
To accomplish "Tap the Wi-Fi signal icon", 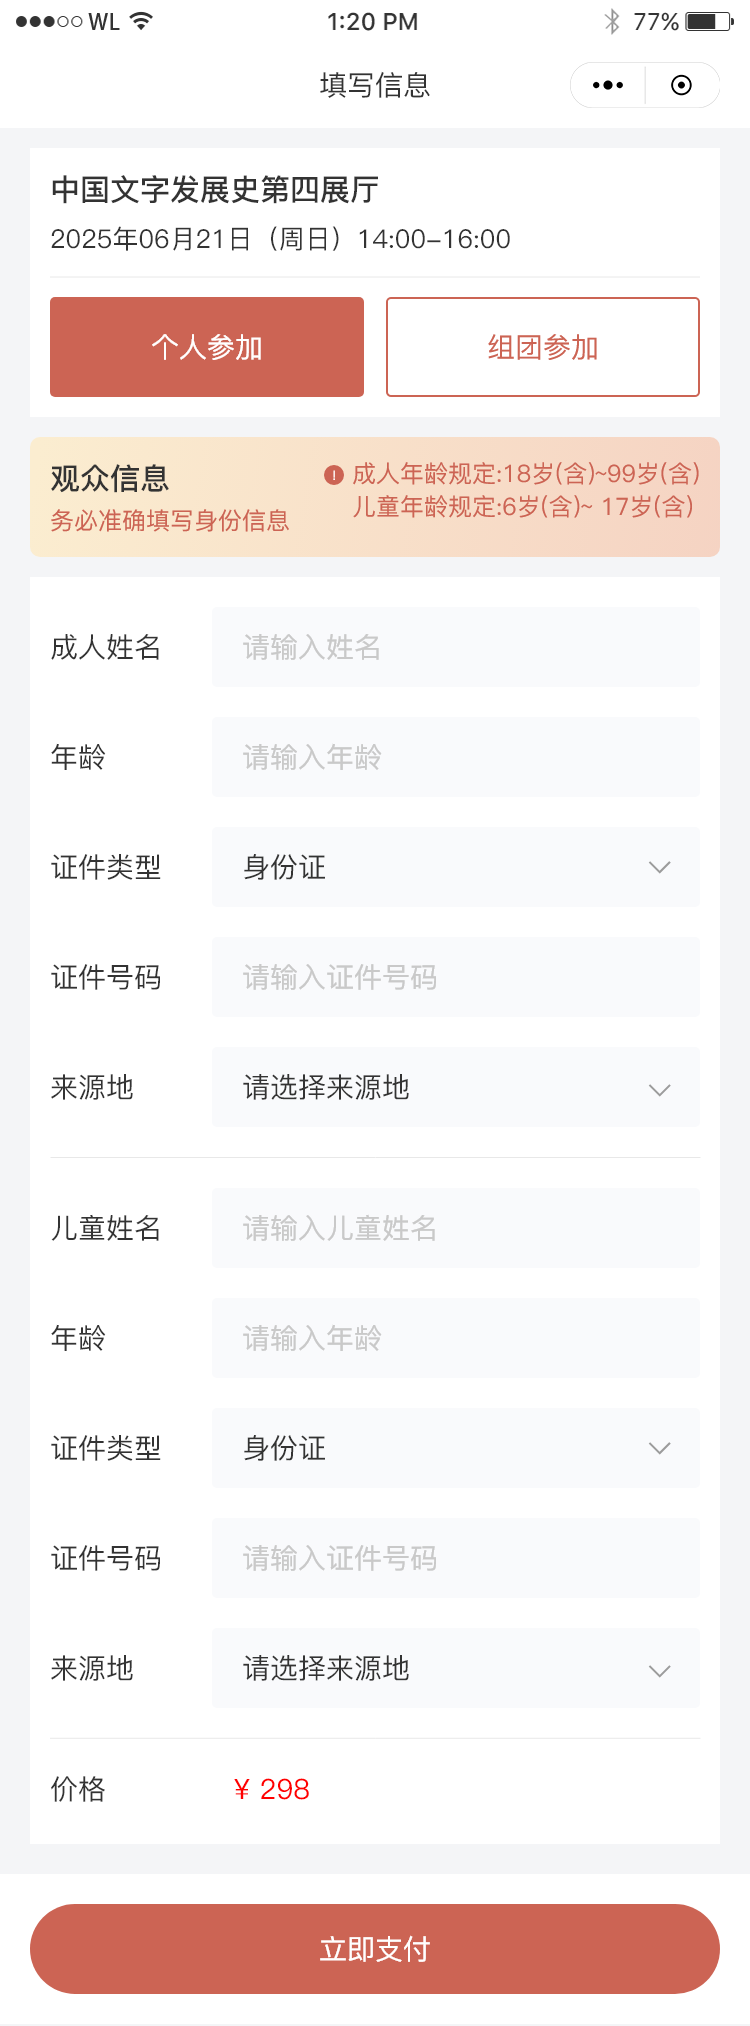I will click(142, 21).
